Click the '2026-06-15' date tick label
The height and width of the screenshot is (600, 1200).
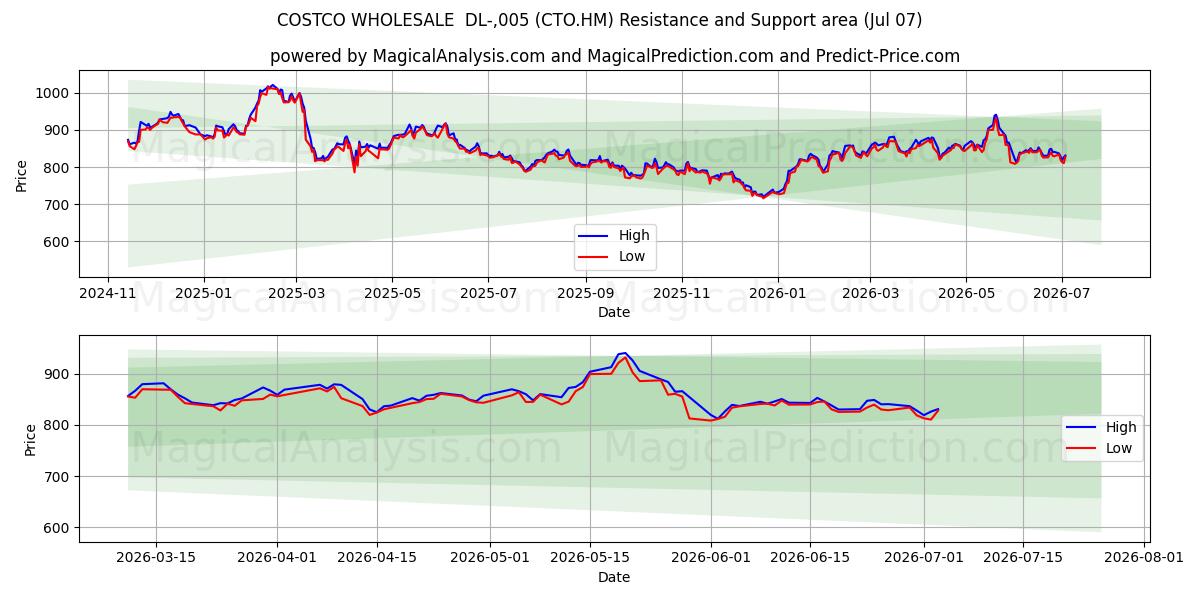(x=810, y=558)
